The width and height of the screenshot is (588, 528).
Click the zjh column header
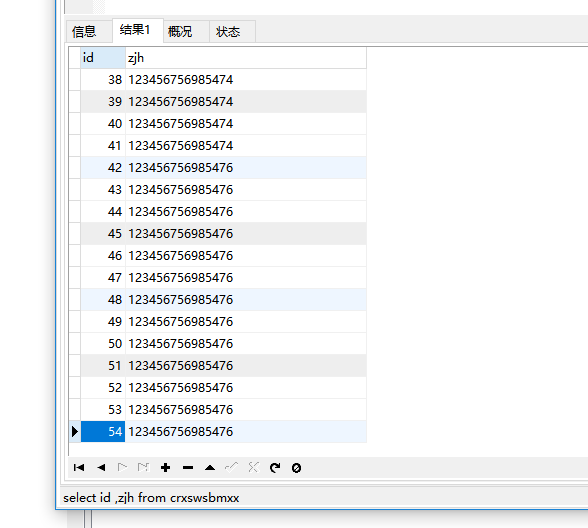(x=246, y=58)
